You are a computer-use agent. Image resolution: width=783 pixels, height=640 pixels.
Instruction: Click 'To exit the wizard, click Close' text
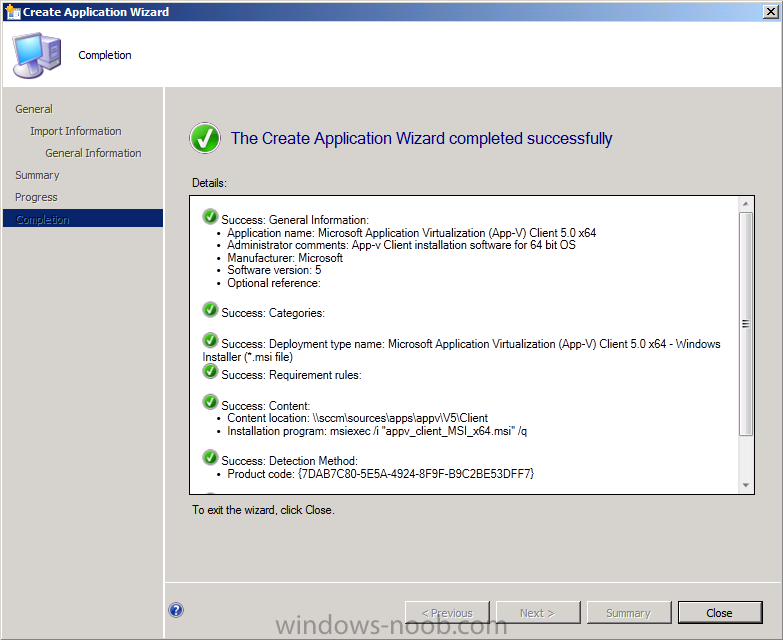(x=263, y=510)
